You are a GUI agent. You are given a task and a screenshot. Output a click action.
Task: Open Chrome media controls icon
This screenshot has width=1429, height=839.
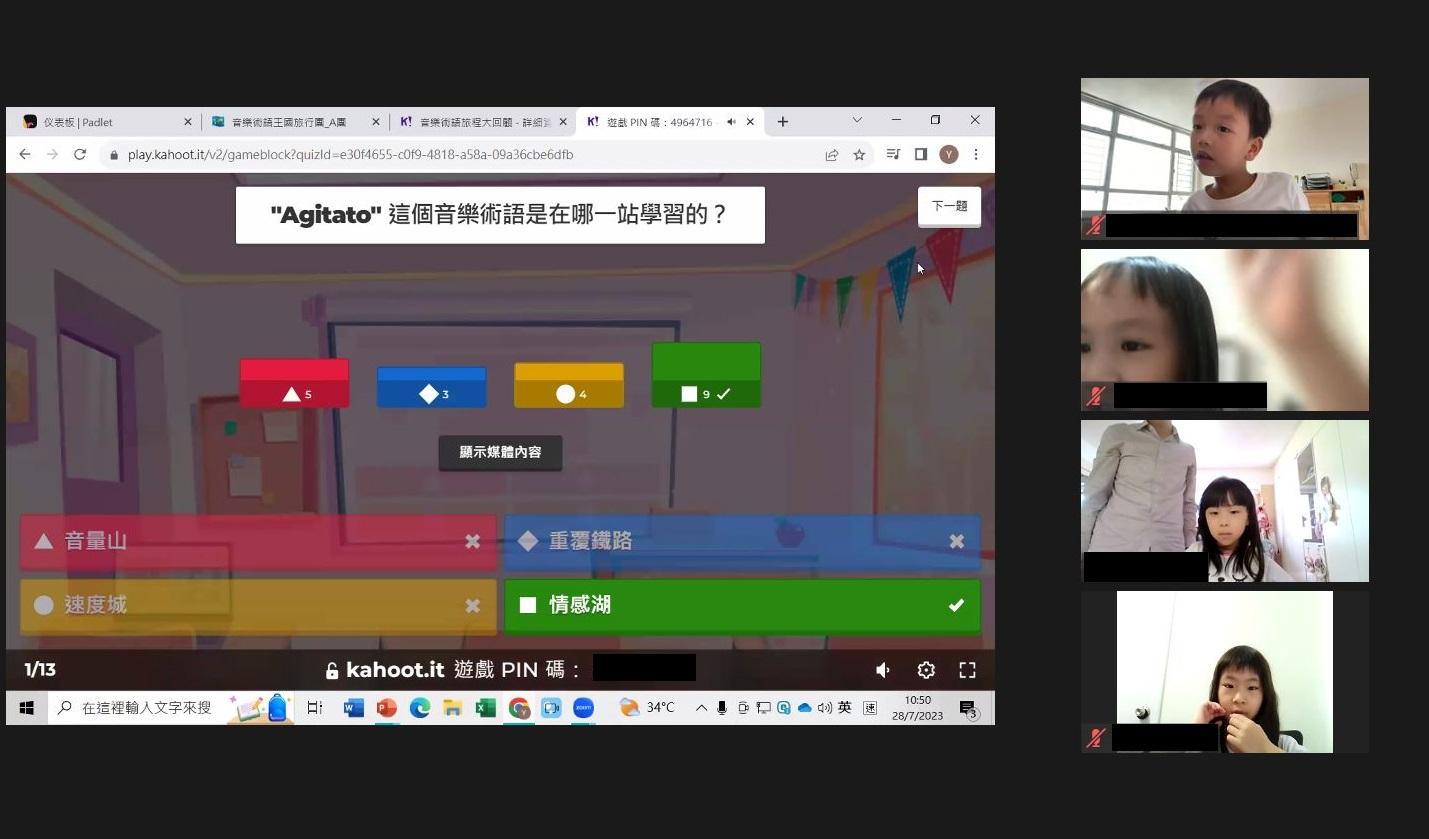[x=893, y=155]
